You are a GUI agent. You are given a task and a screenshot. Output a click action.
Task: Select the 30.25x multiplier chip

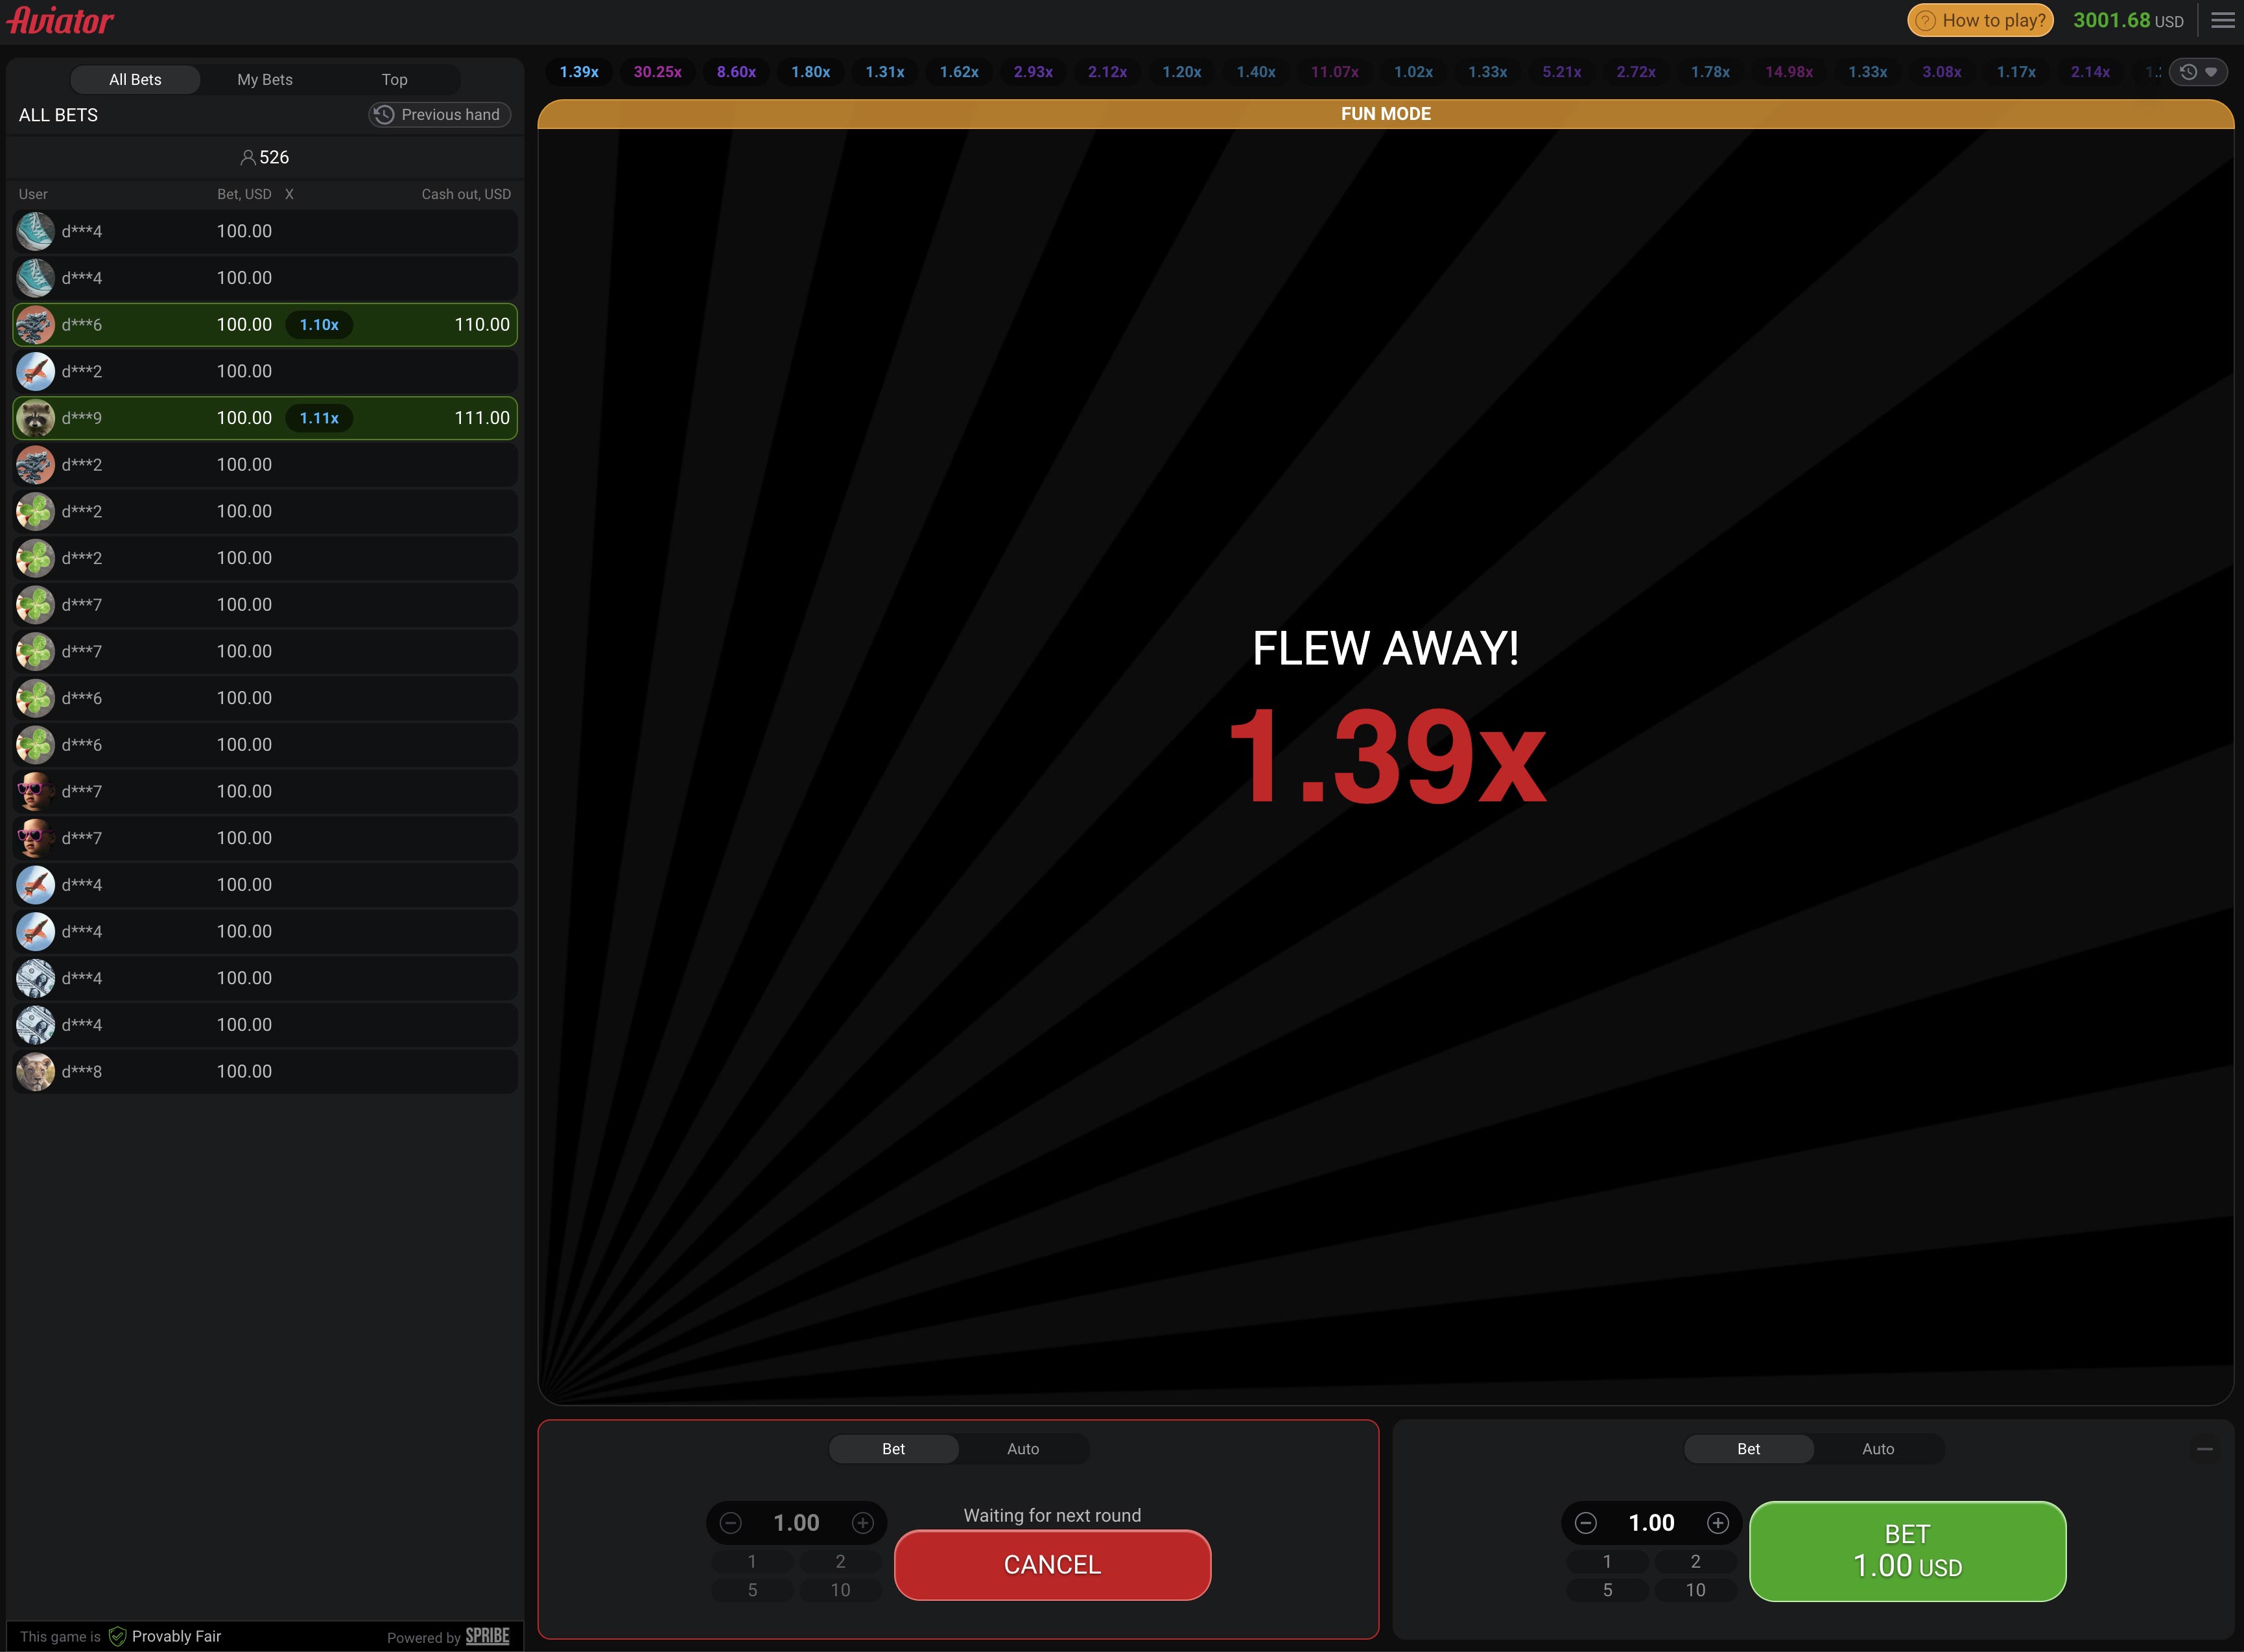pyautogui.click(x=657, y=71)
